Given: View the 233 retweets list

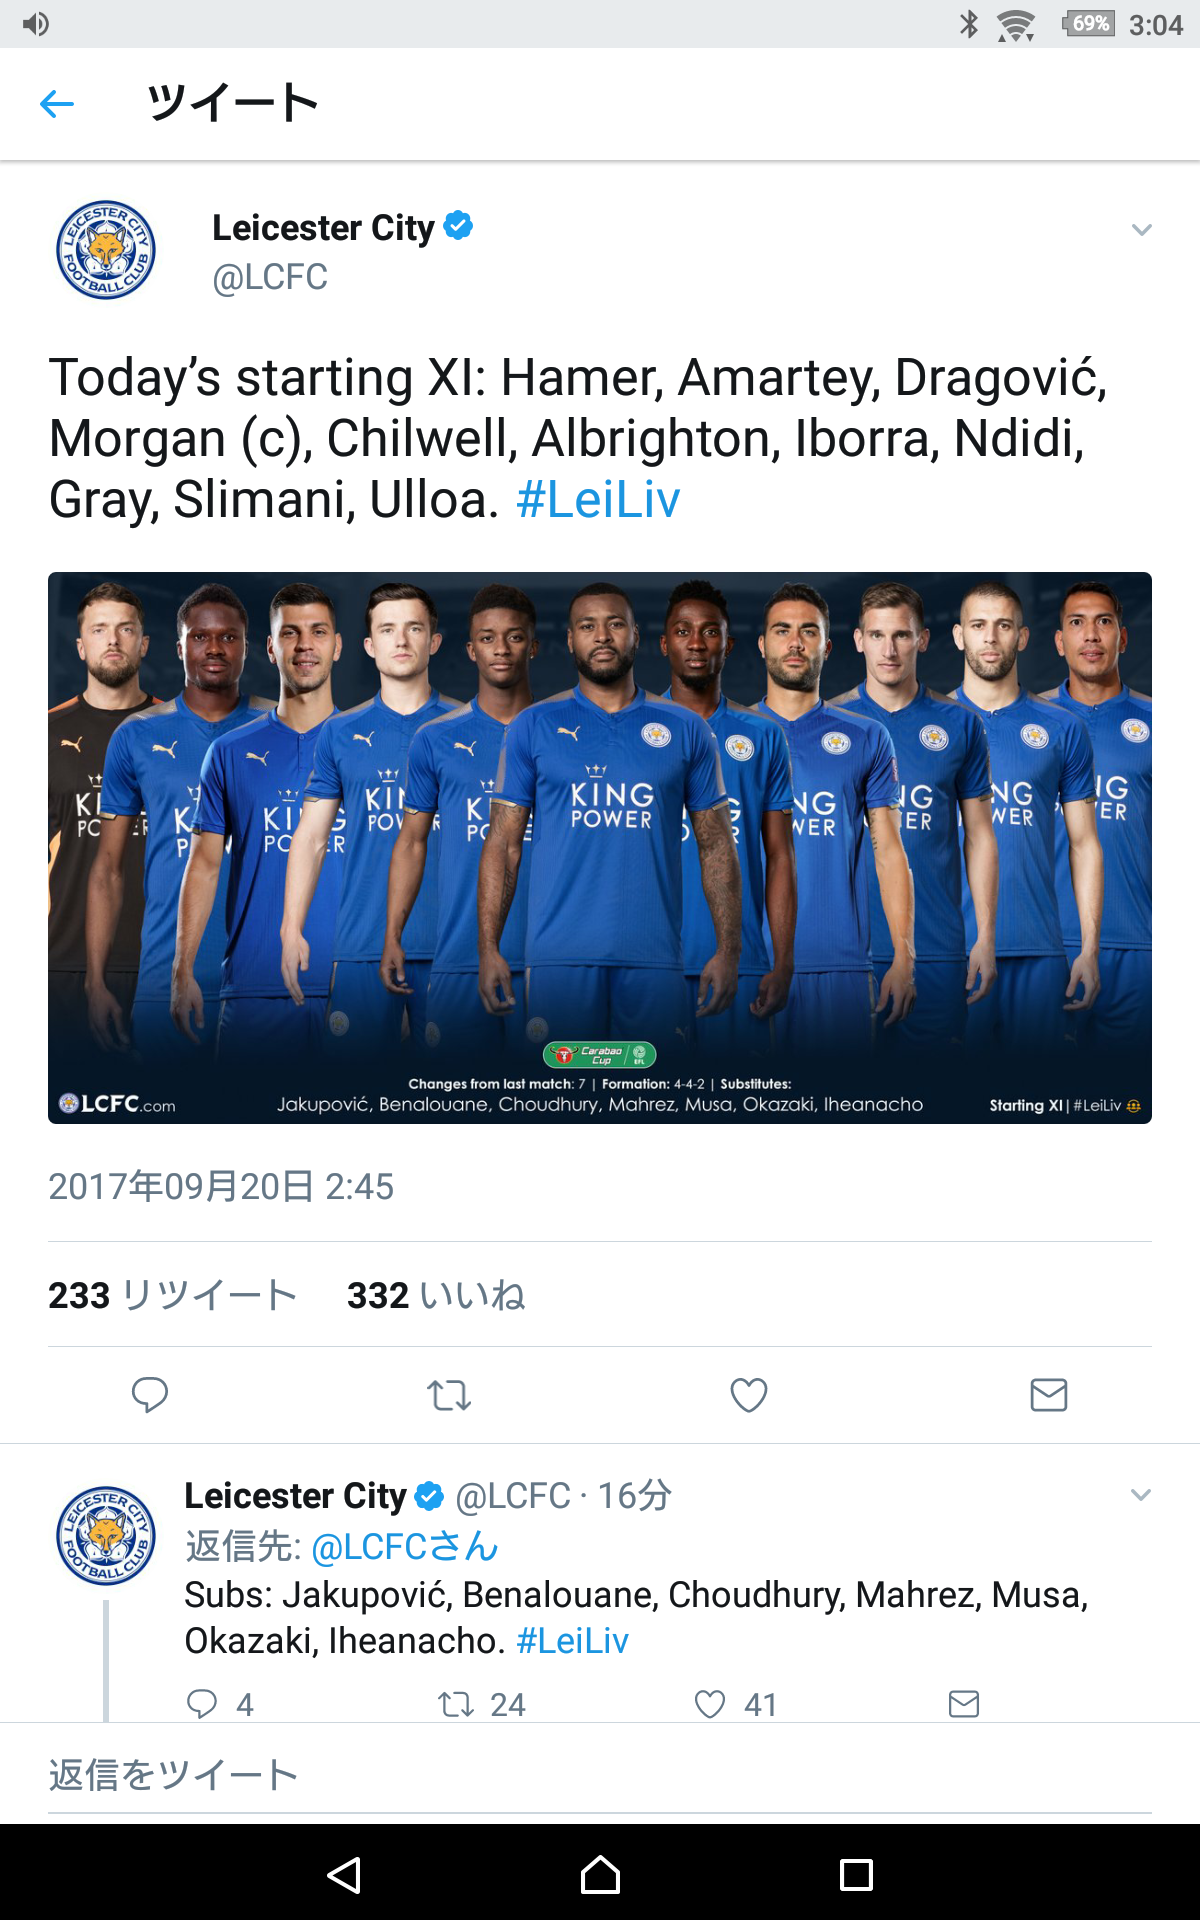Looking at the screenshot, I should (x=172, y=1295).
